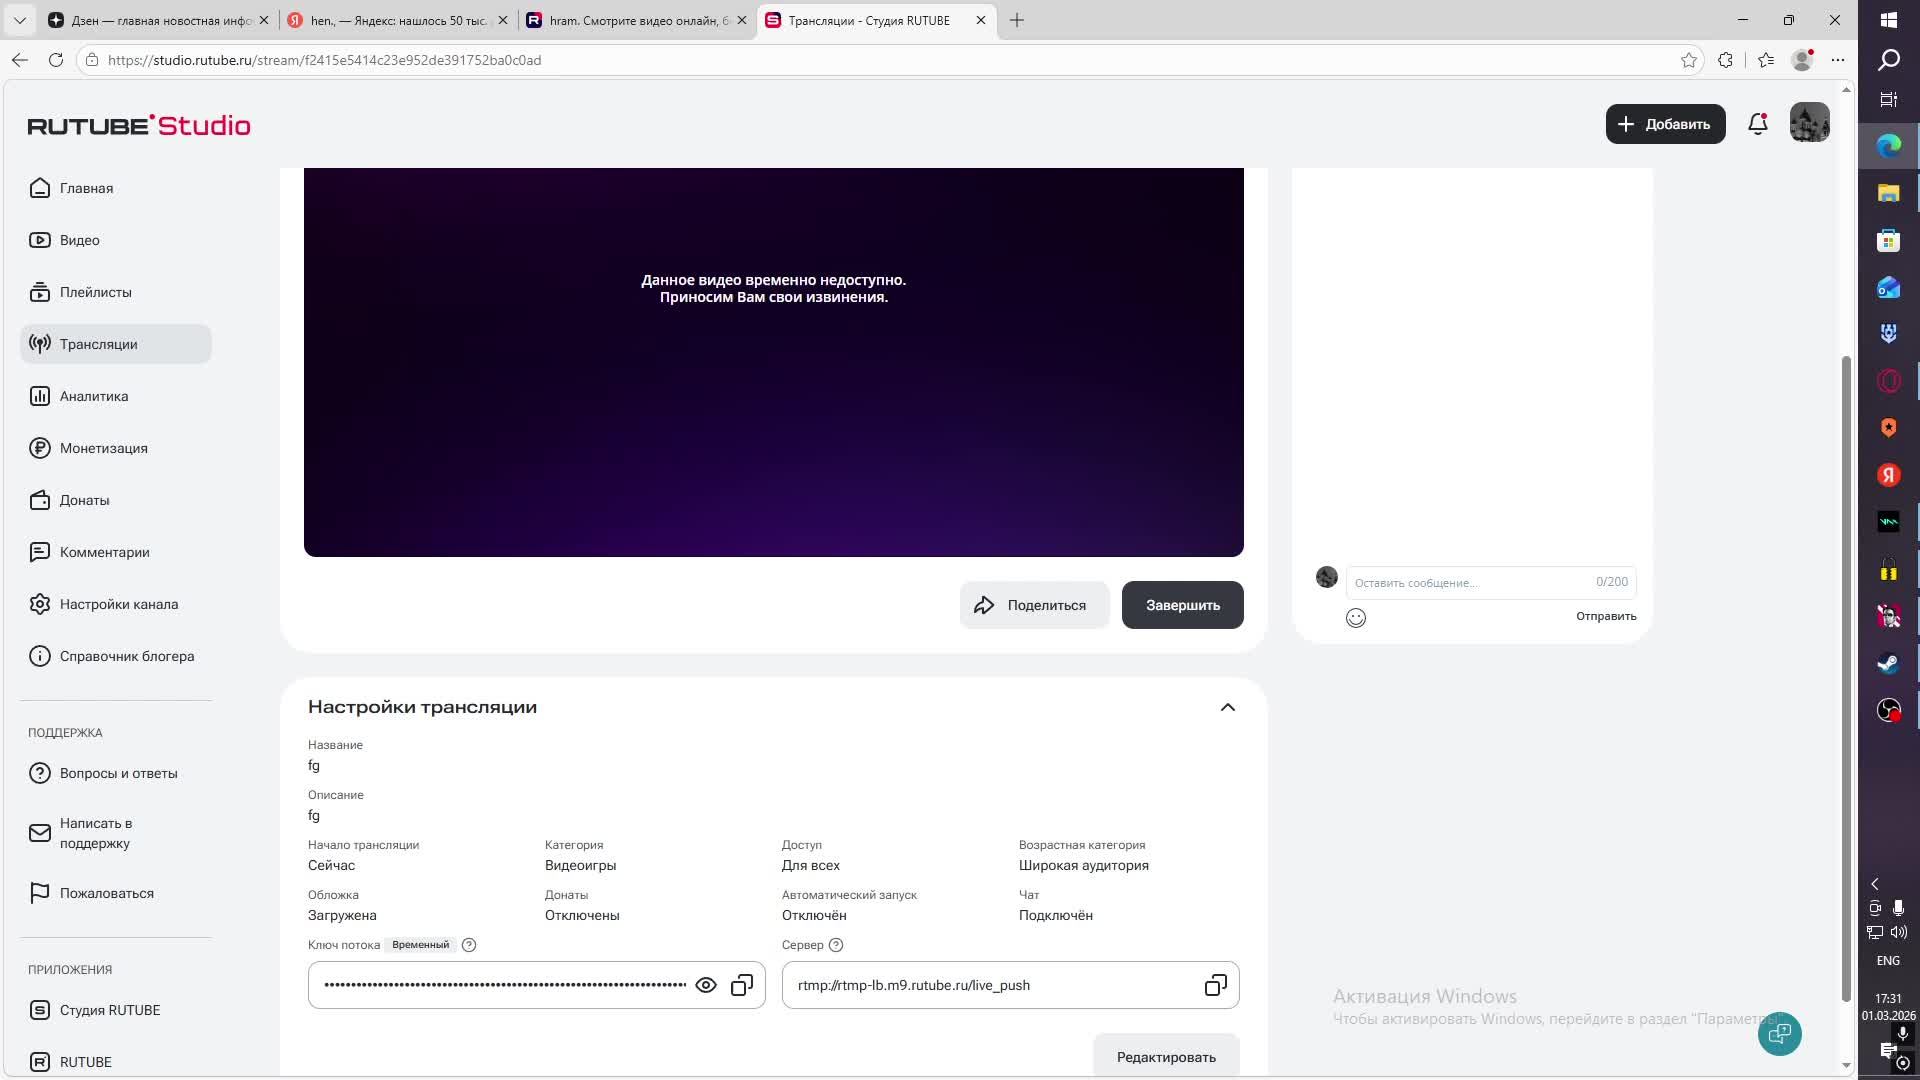Open the user avatar menu
Image resolution: width=1920 pixels, height=1080 pixels.
tap(1809, 124)
